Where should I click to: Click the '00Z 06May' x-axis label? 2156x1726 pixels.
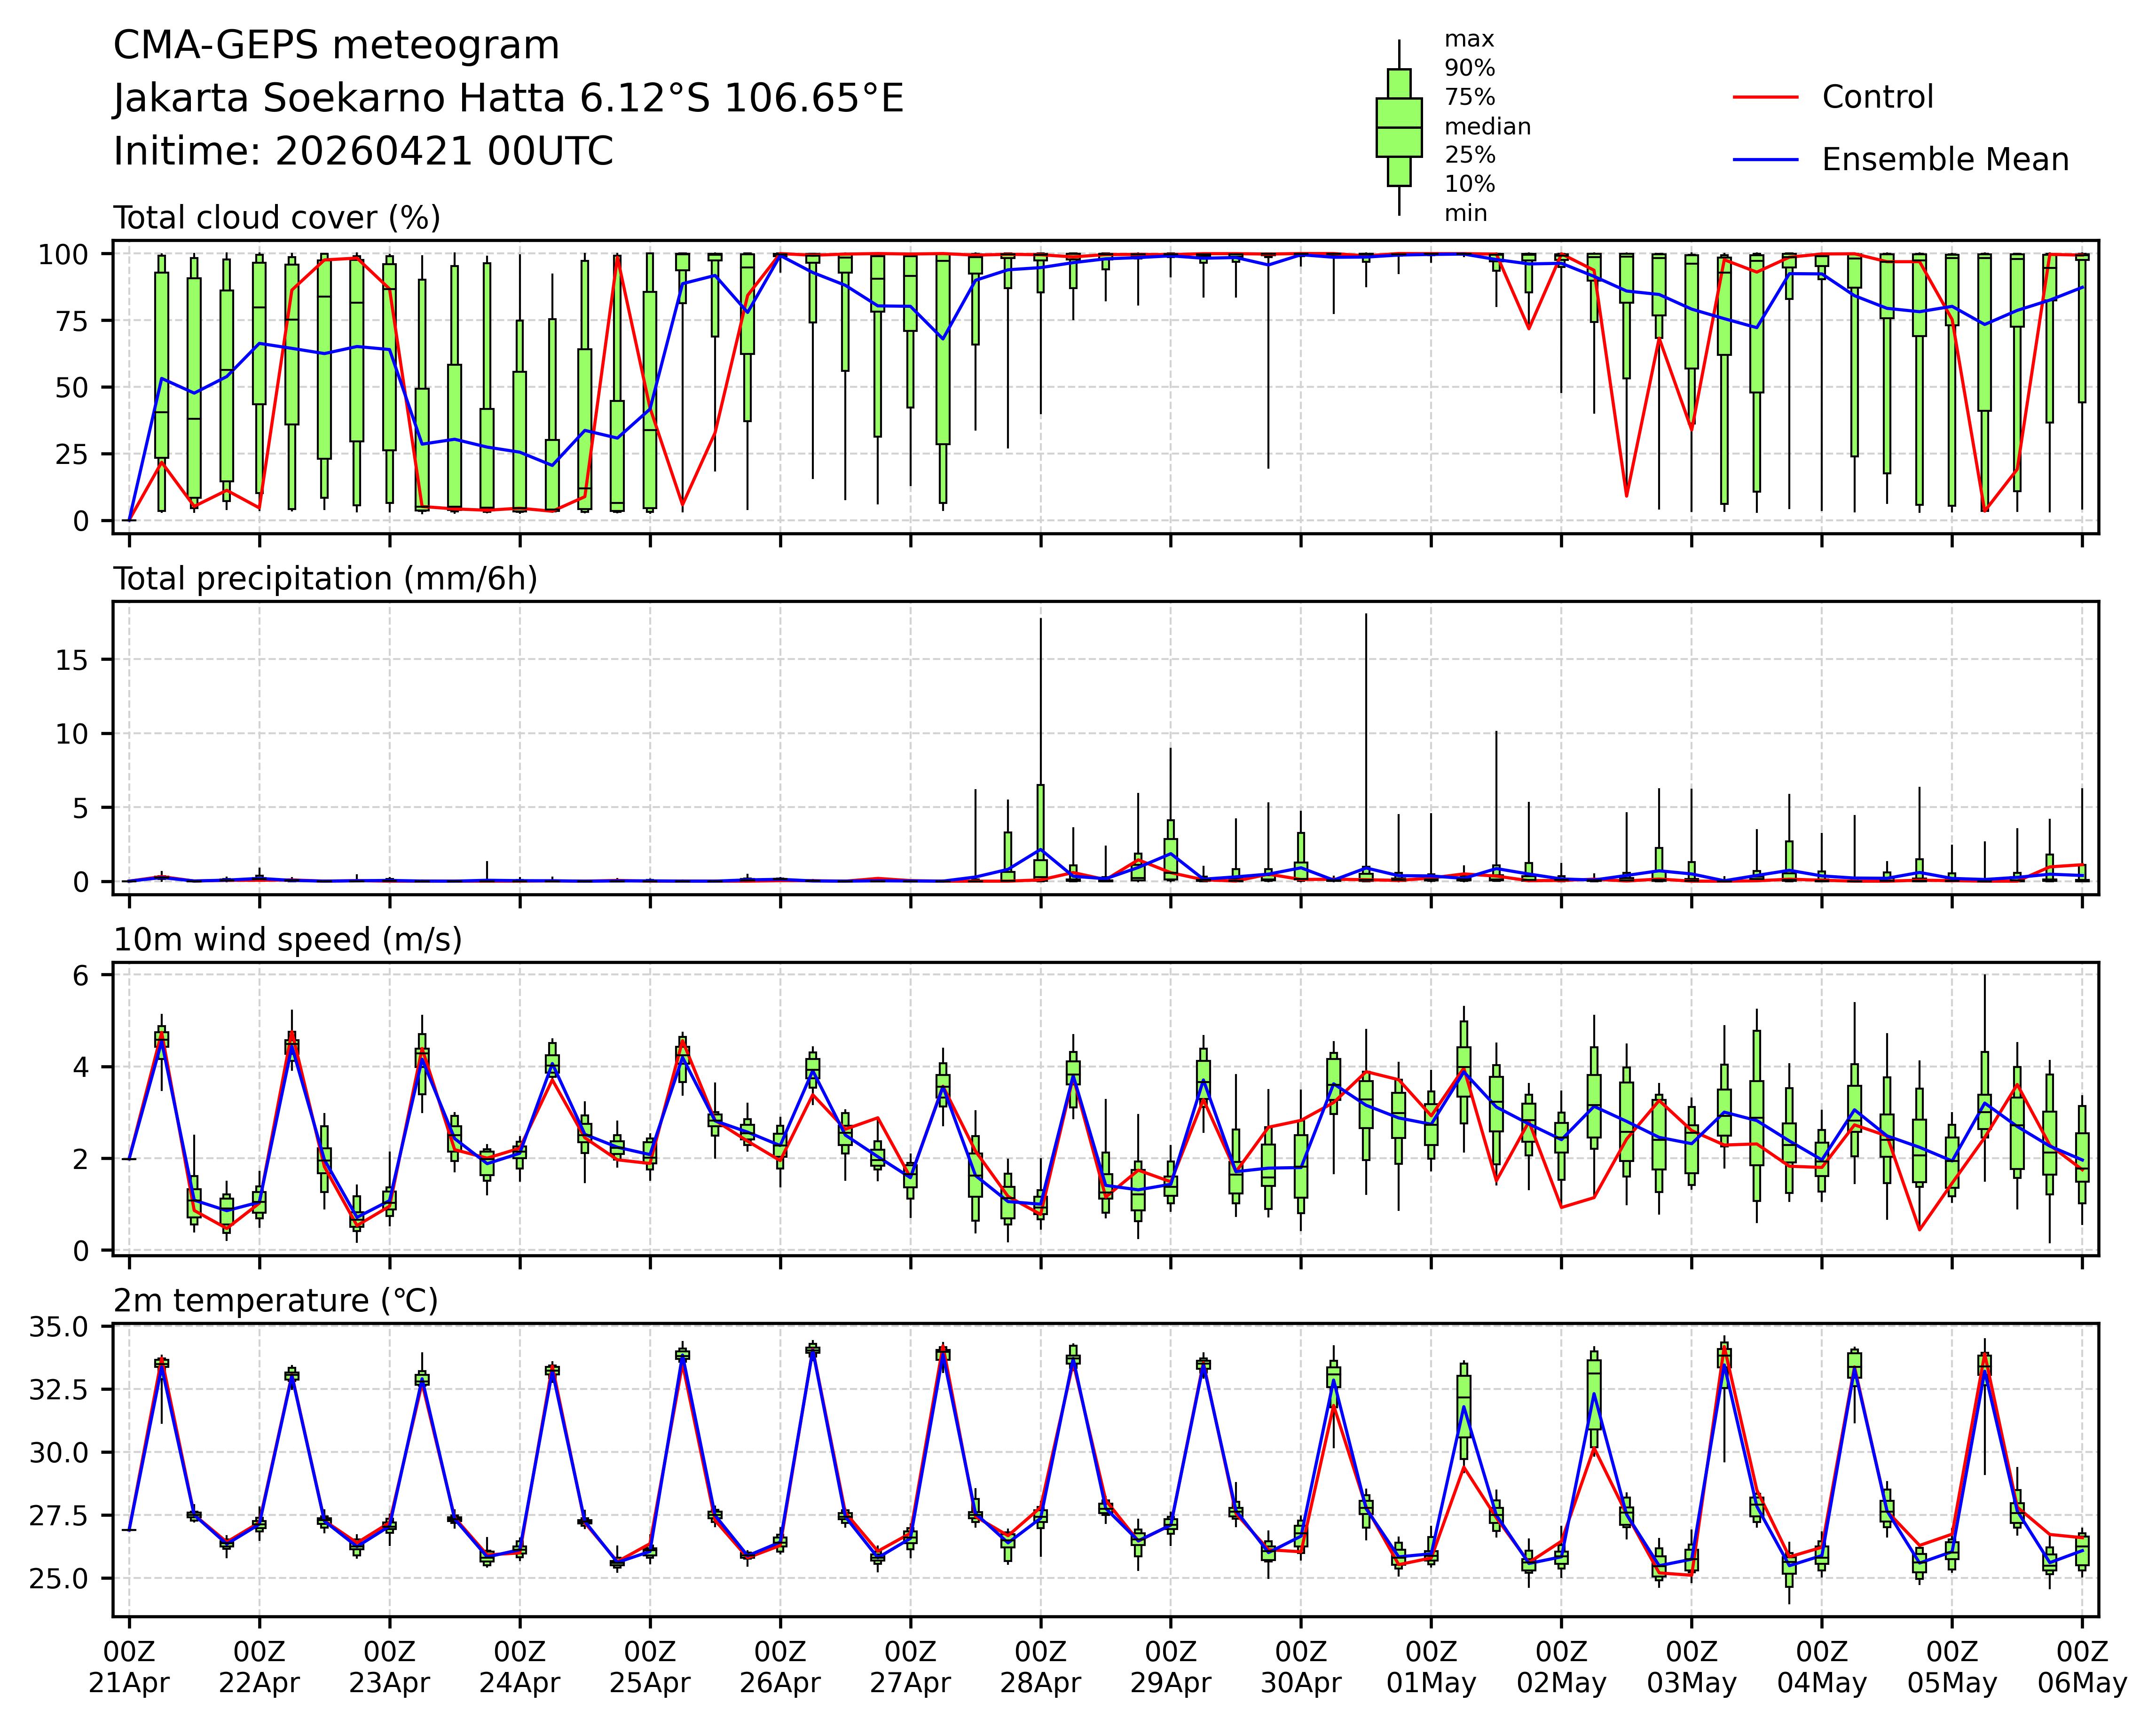tap(2082, 1667)
